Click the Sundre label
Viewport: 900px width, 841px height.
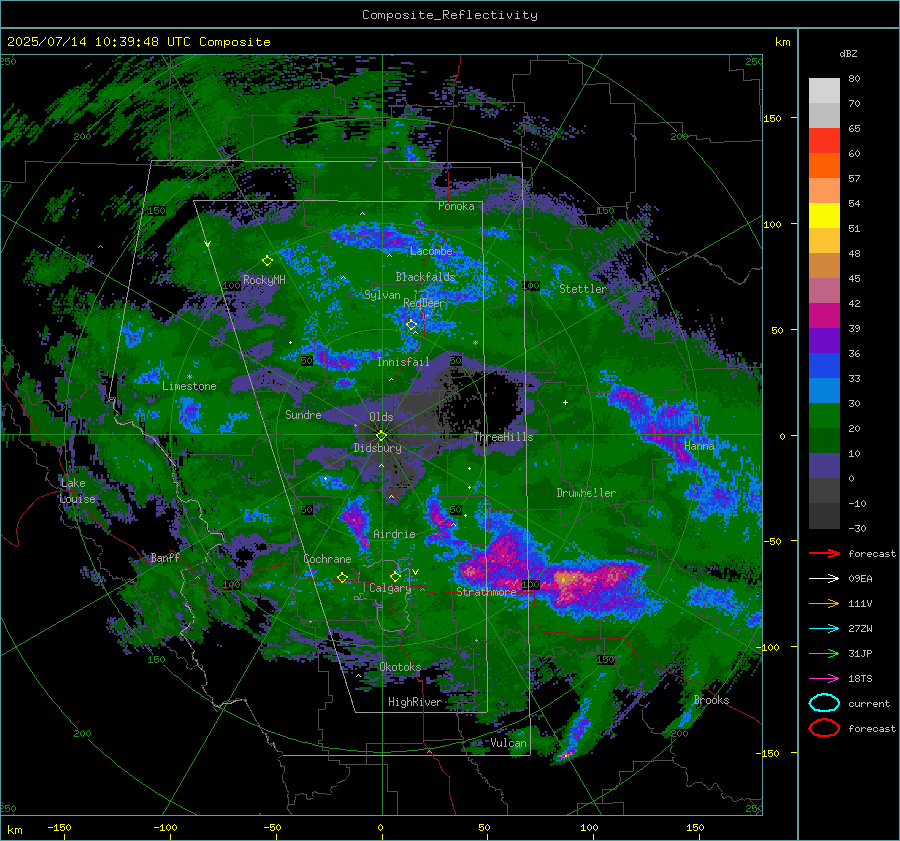coord(303,414)
